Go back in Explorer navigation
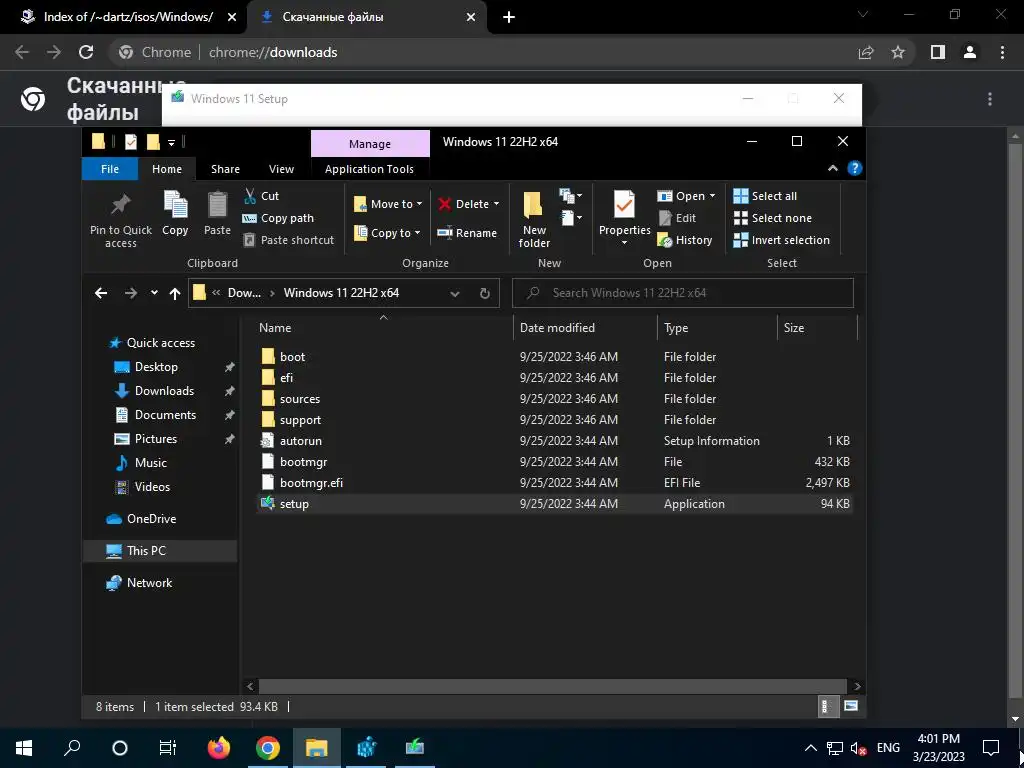Viewport: 1024px width, 768px height. click(101, 293)
